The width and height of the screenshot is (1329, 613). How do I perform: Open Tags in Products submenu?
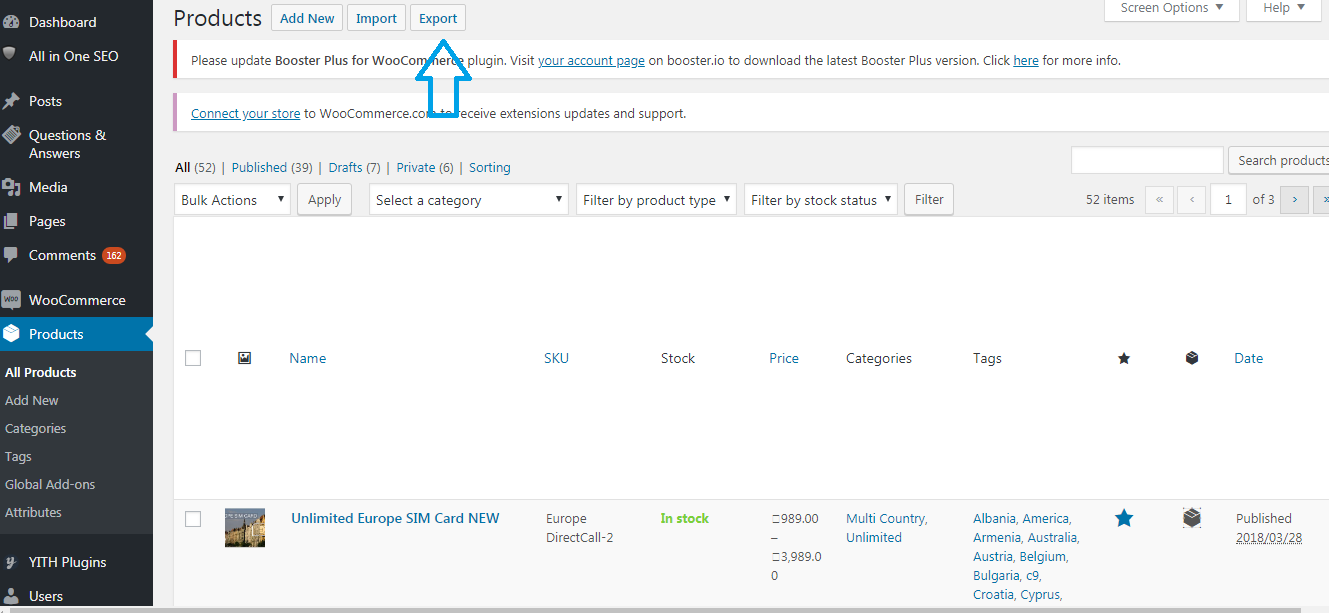pyautogui.click(x=19, y=456)
